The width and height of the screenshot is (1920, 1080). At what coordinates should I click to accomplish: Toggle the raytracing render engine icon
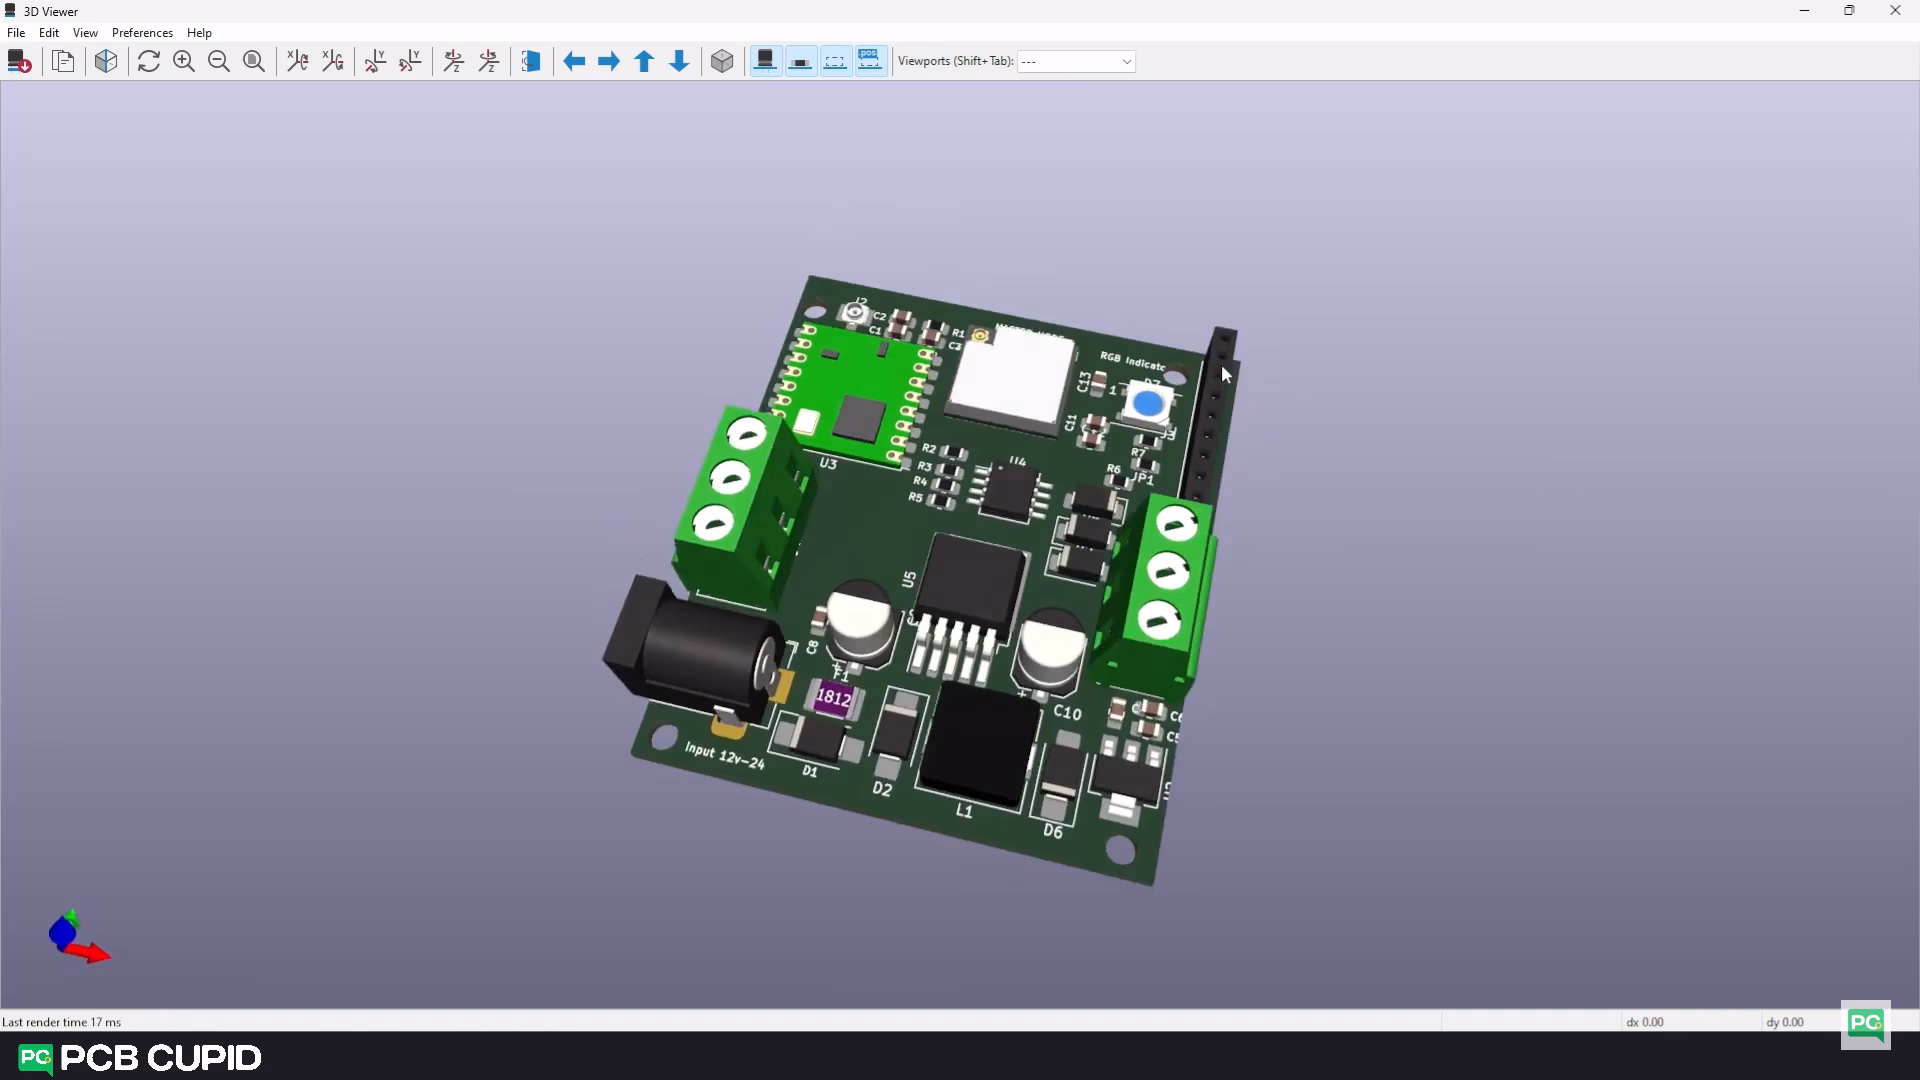106,62
